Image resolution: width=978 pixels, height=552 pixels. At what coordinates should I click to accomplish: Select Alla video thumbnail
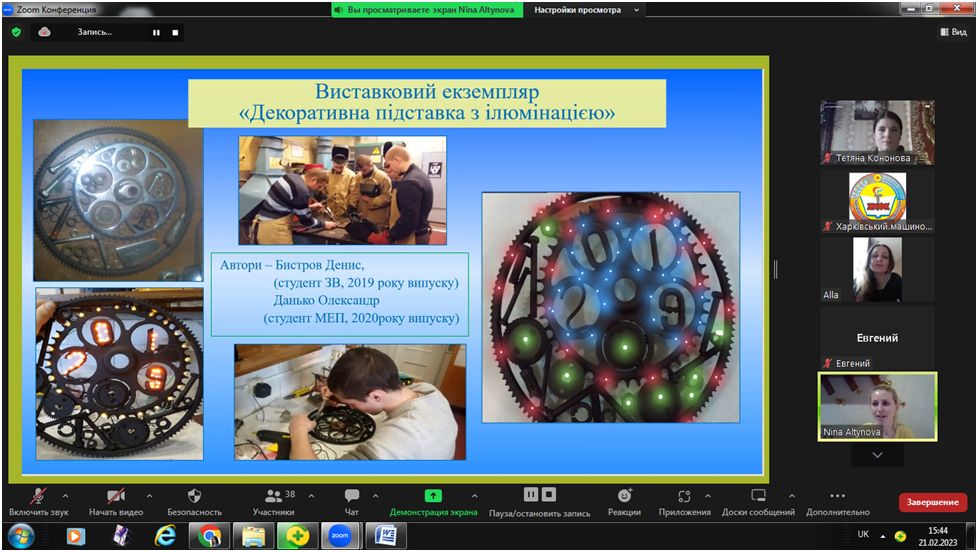click(877, 269)
